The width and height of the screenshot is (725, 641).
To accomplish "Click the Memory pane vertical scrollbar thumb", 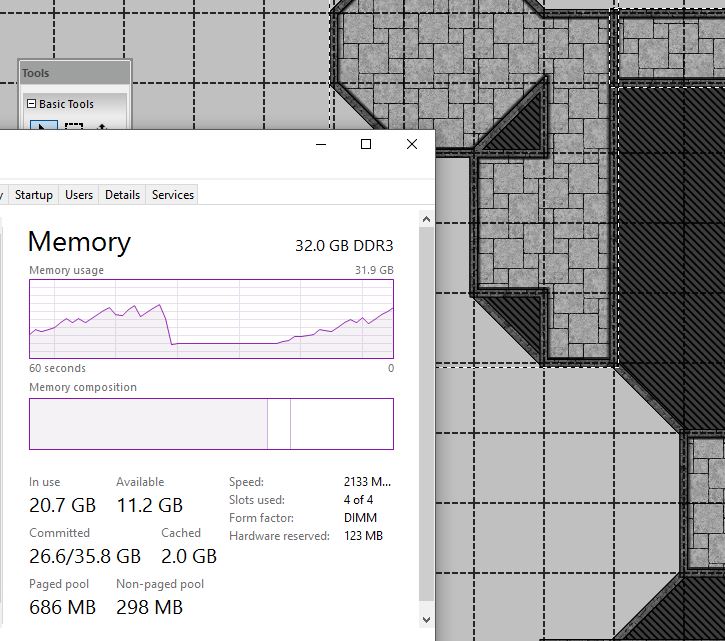I will click(427, 400).
